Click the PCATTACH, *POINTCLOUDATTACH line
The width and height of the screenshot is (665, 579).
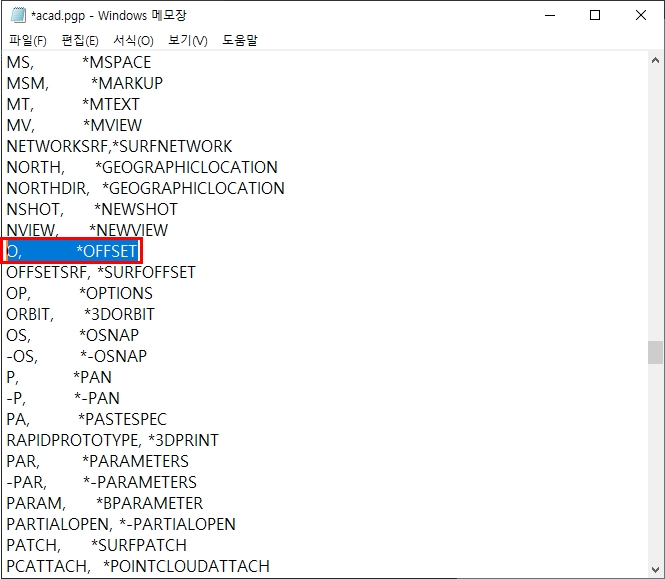pos(138,566)
